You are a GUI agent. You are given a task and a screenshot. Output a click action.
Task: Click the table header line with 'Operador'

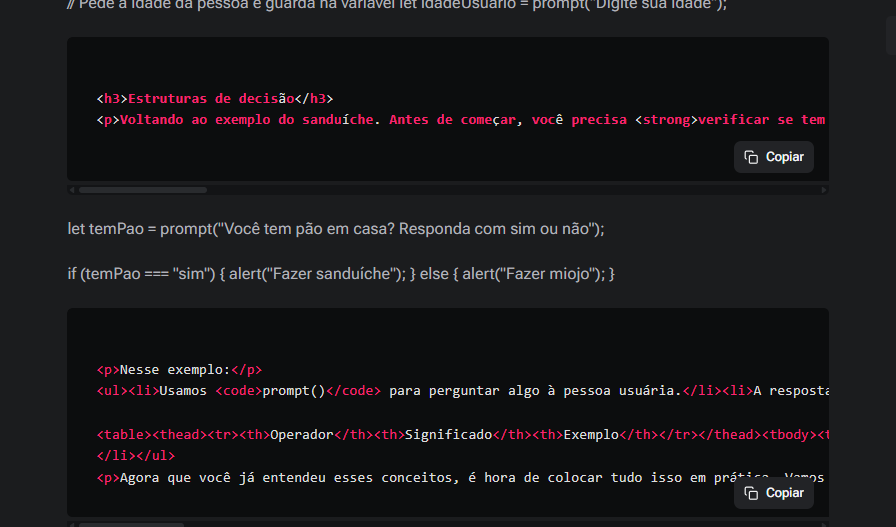coord(462,434)
